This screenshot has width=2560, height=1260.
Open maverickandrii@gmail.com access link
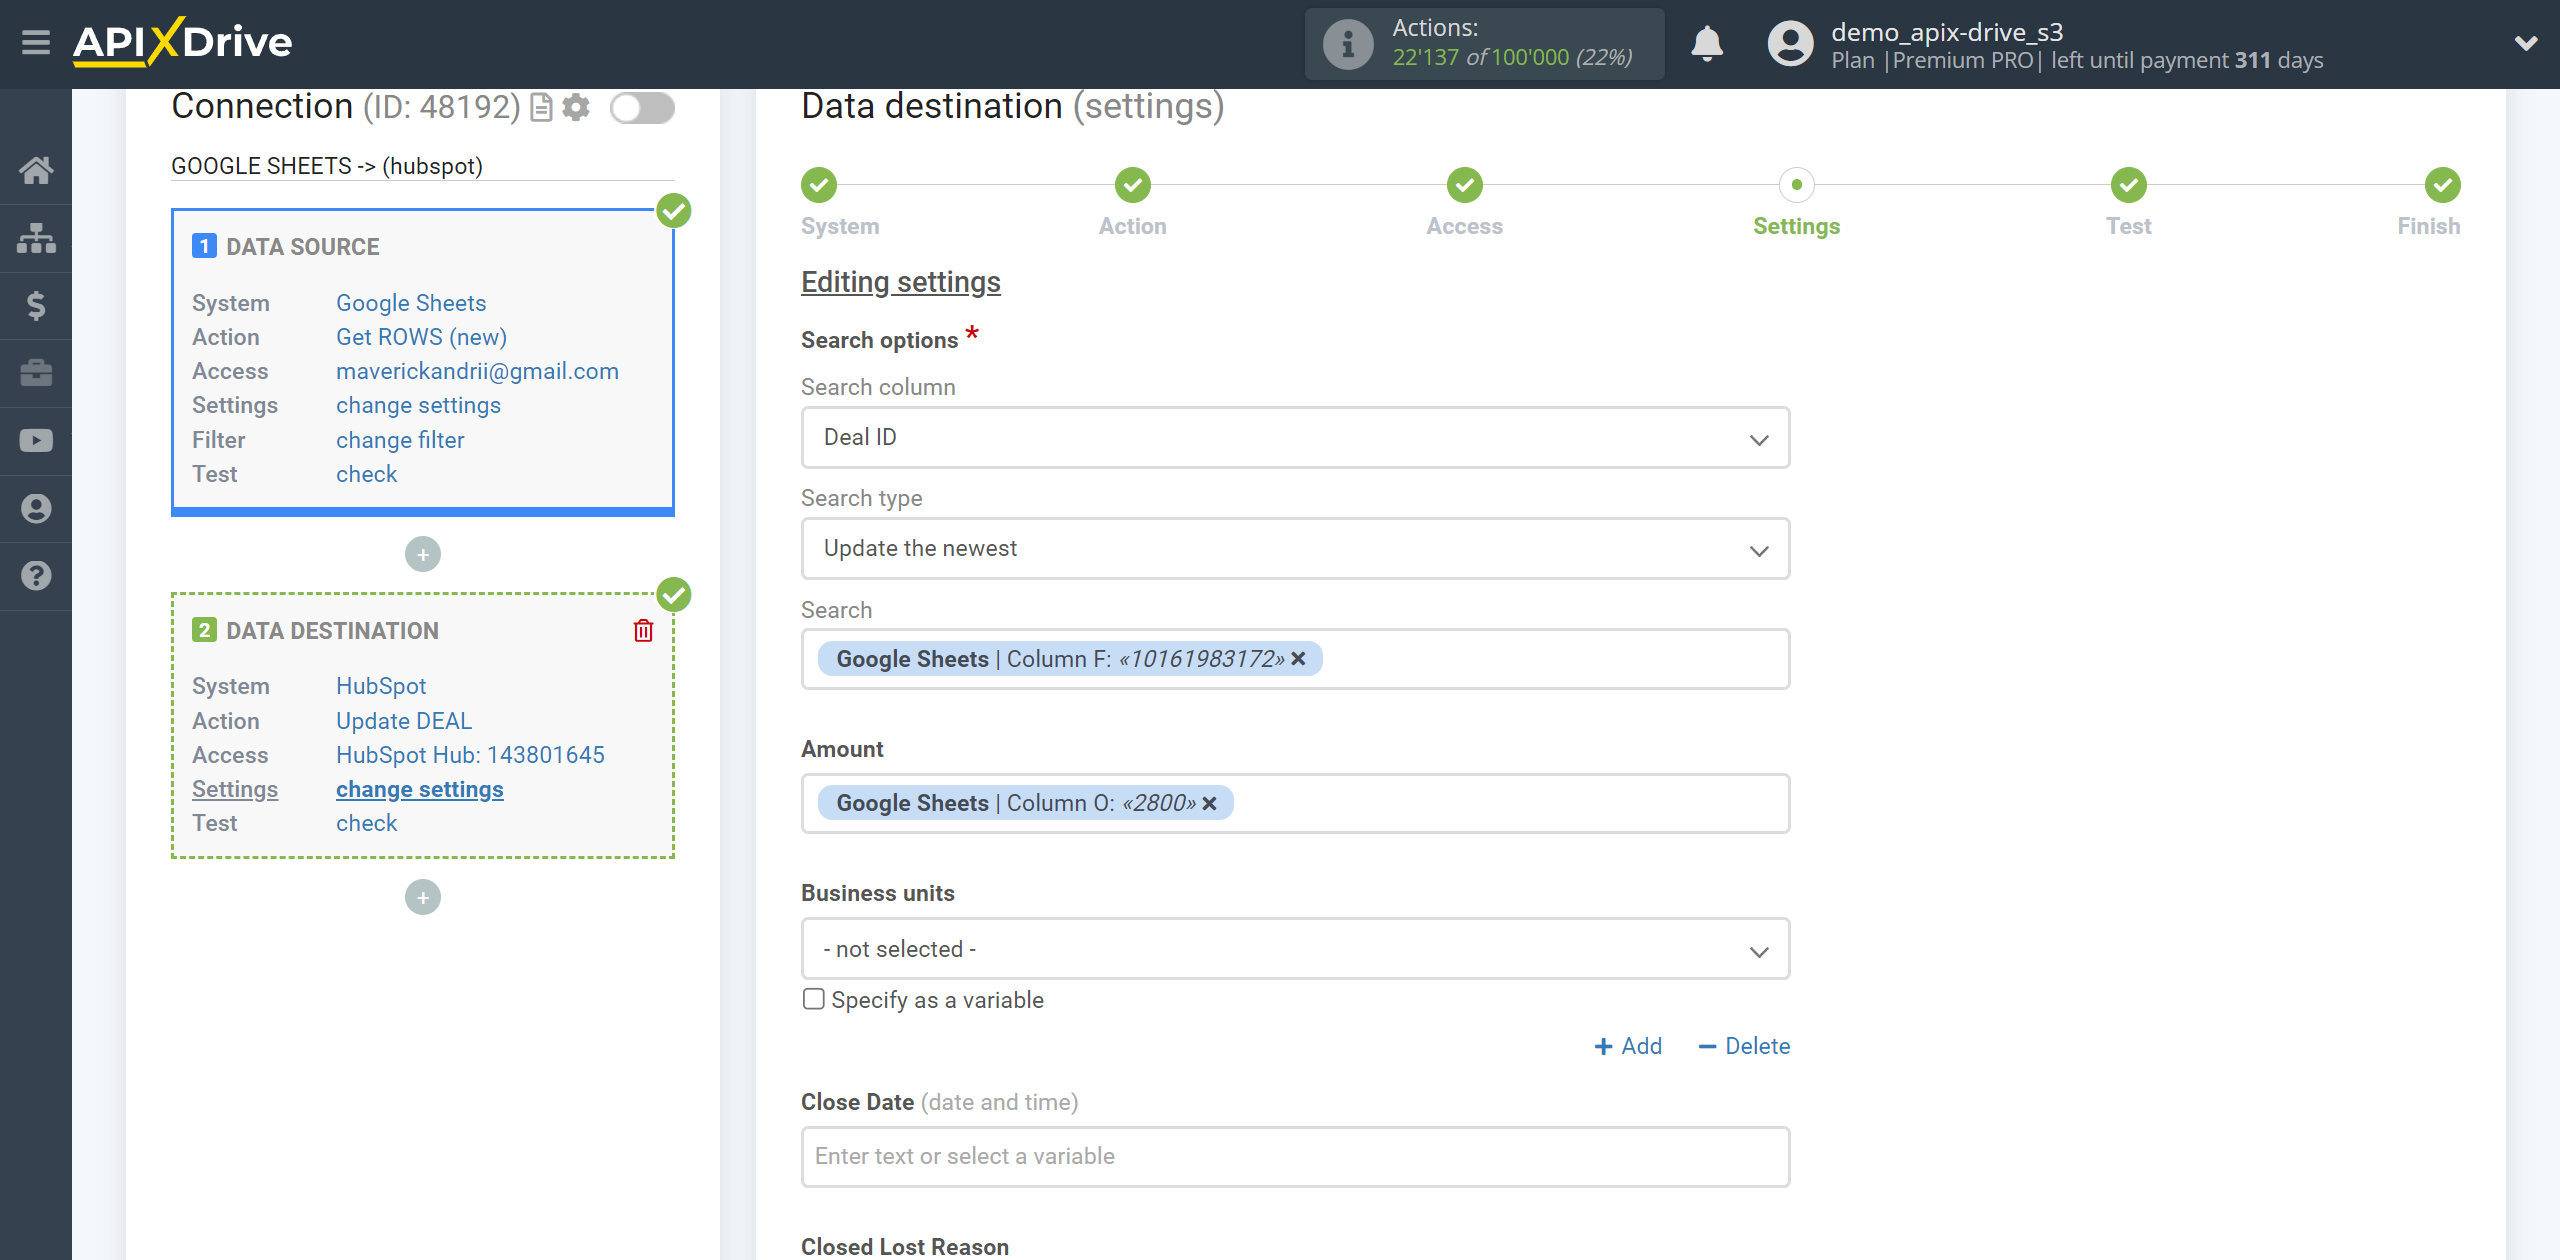[477, 371]
